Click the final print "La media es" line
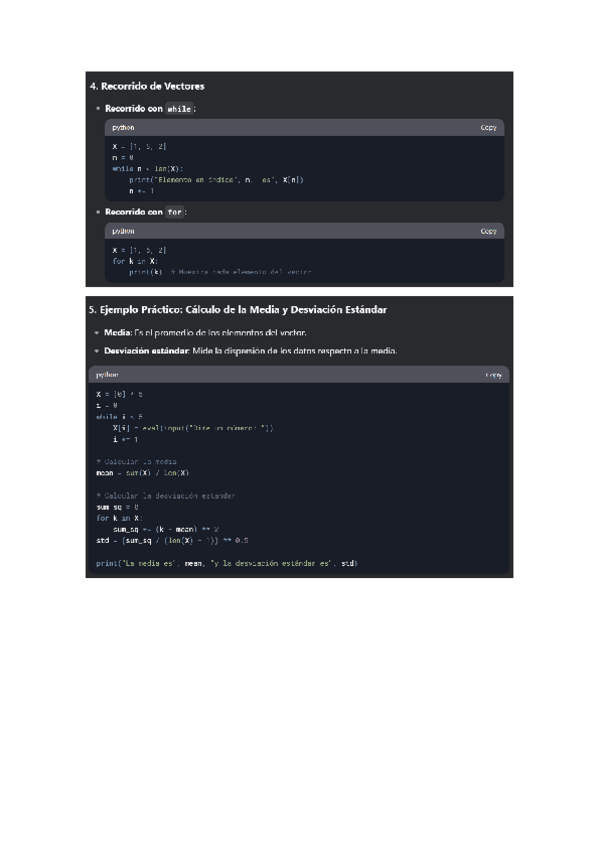The height and width of the screenshot is (848, 600). tap(226, 563)
